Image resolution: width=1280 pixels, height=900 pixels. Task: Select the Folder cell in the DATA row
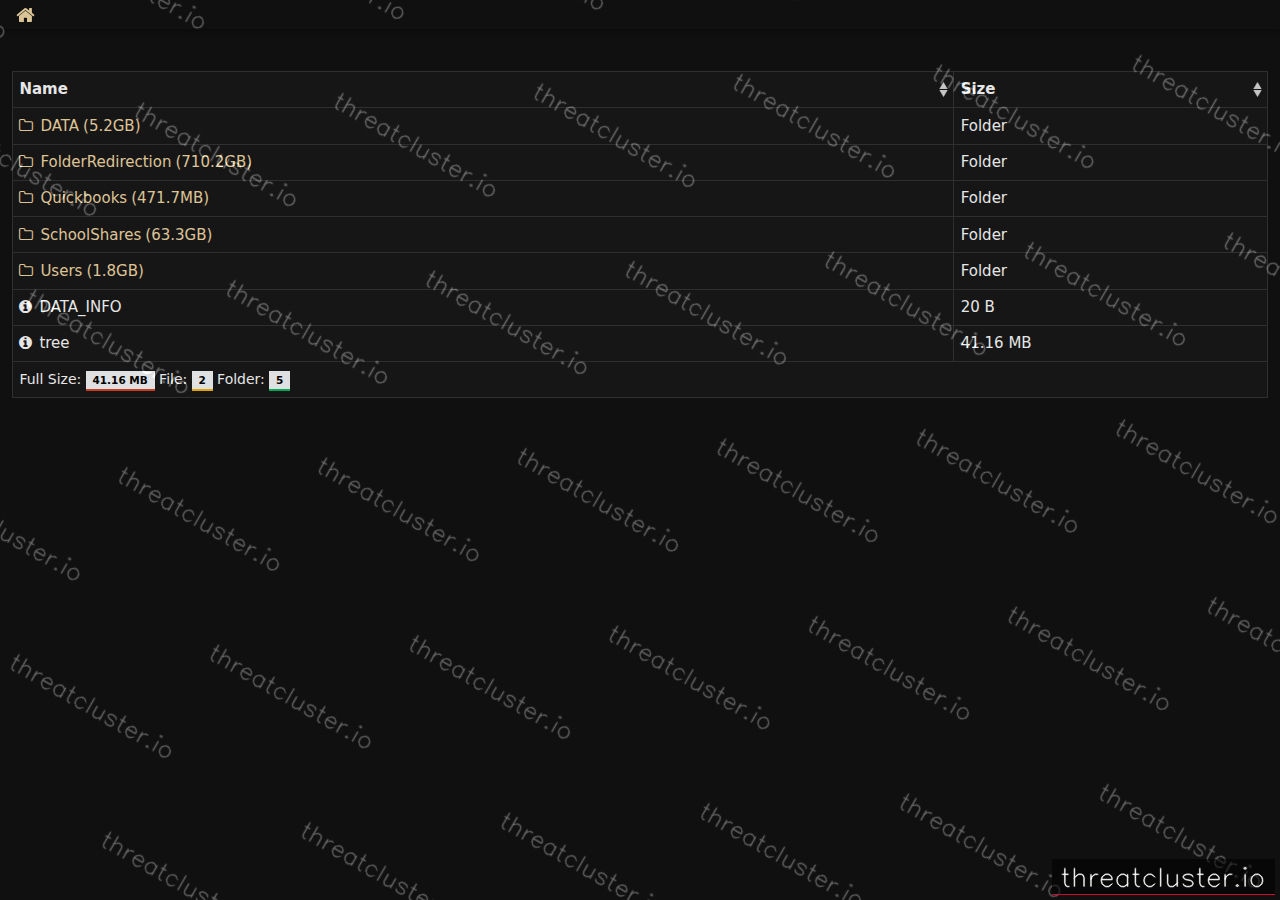(1110, 126)
